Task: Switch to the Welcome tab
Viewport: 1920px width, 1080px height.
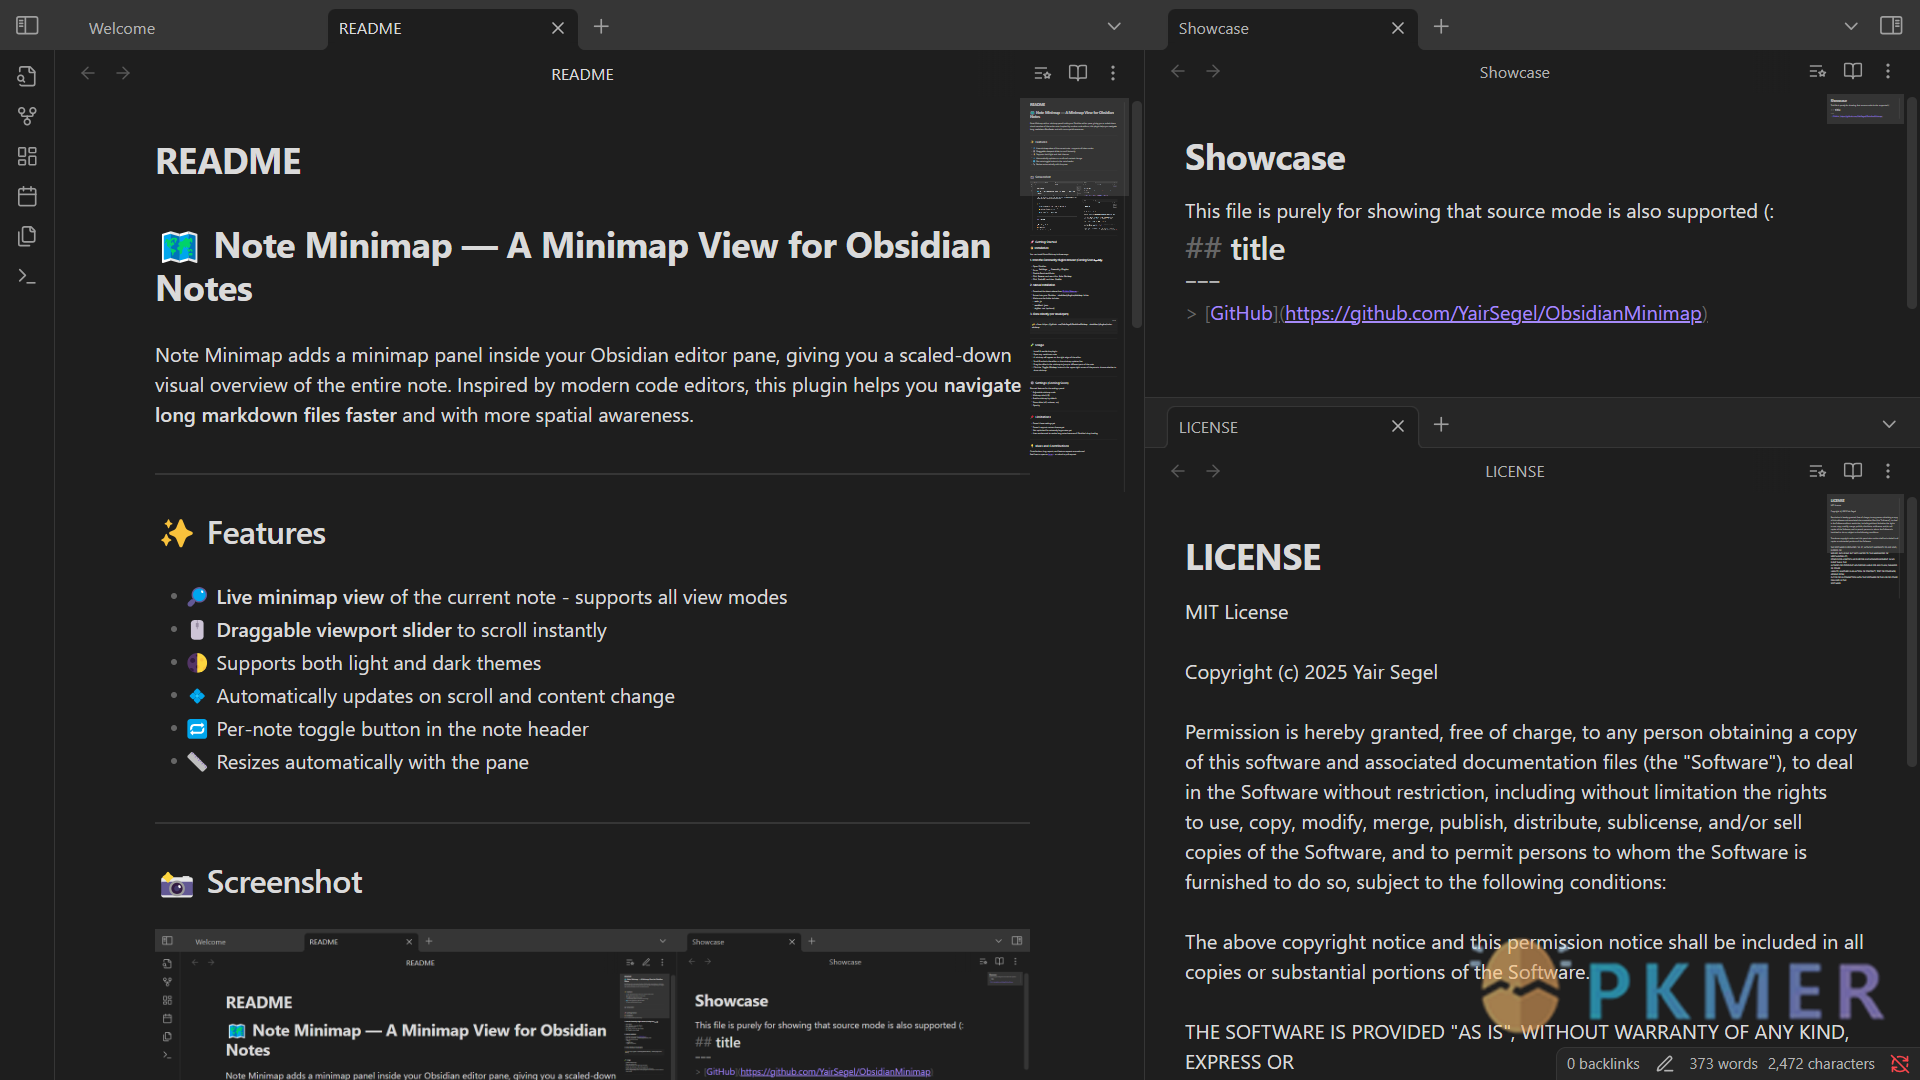Action: point(122,28)
